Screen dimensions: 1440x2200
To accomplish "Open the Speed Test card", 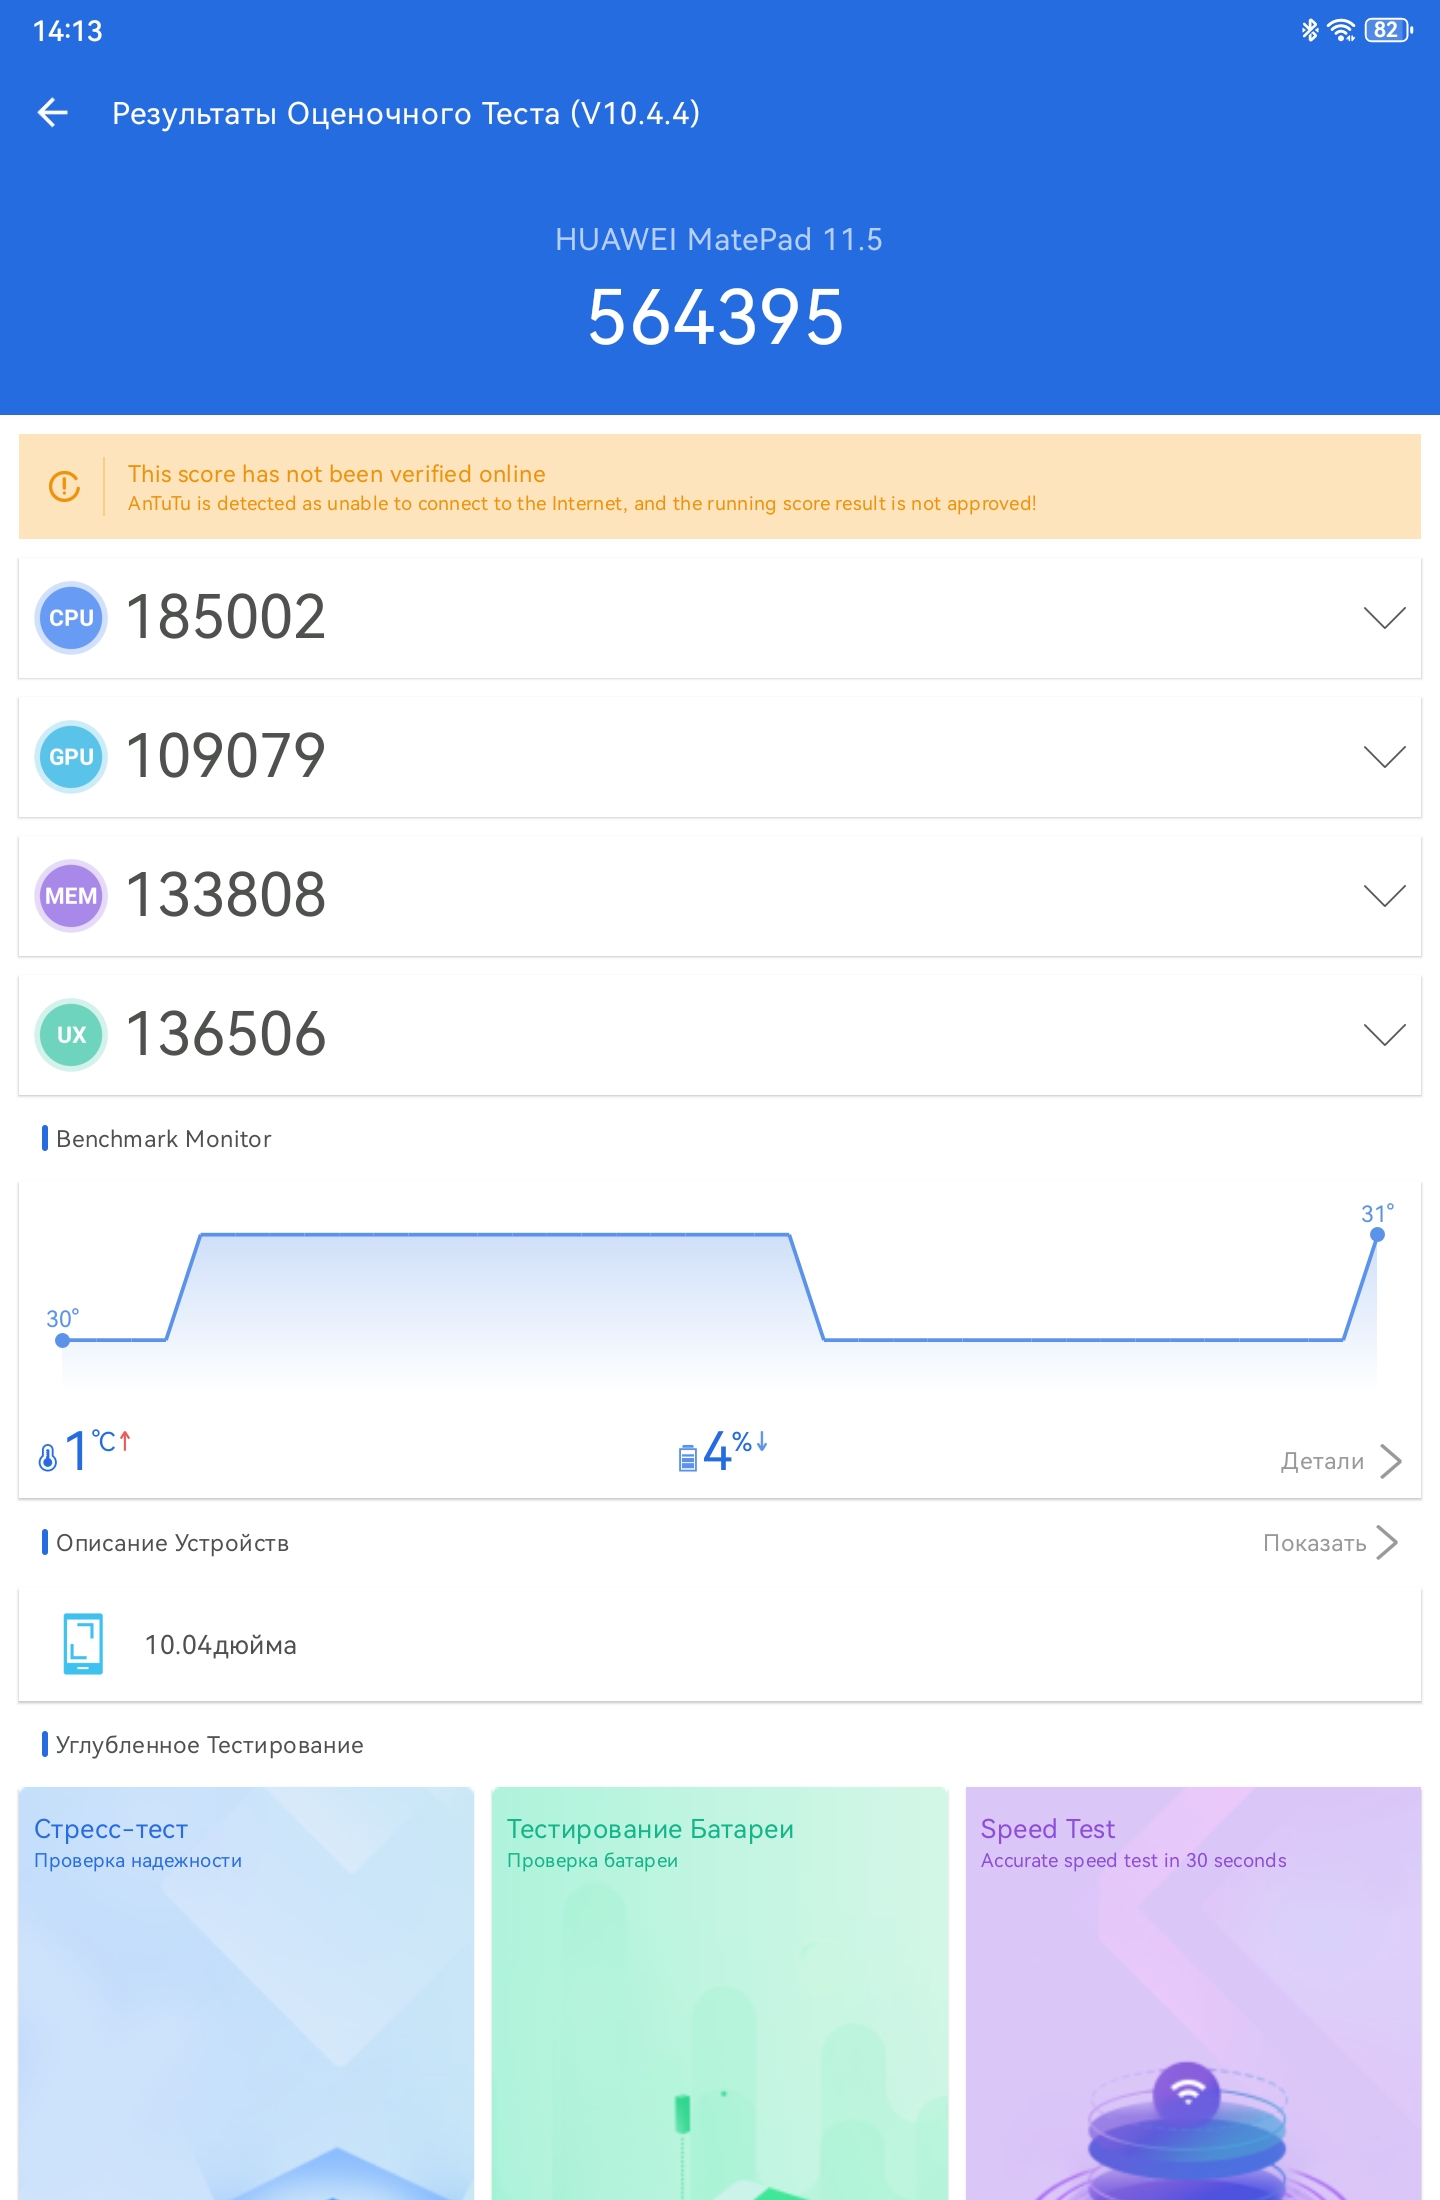I will [1193, 1993].
